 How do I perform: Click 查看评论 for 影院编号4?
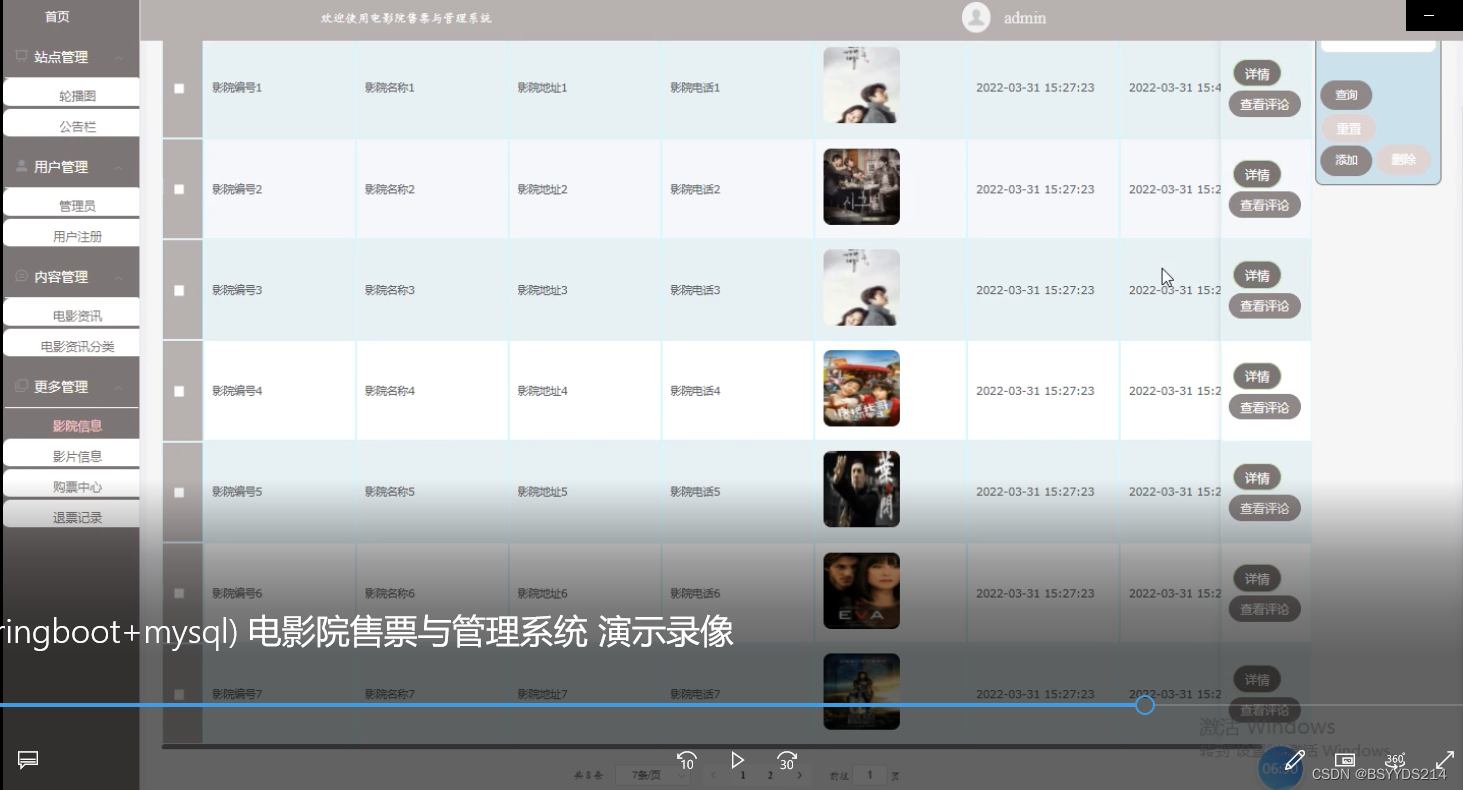point(1264,407)
